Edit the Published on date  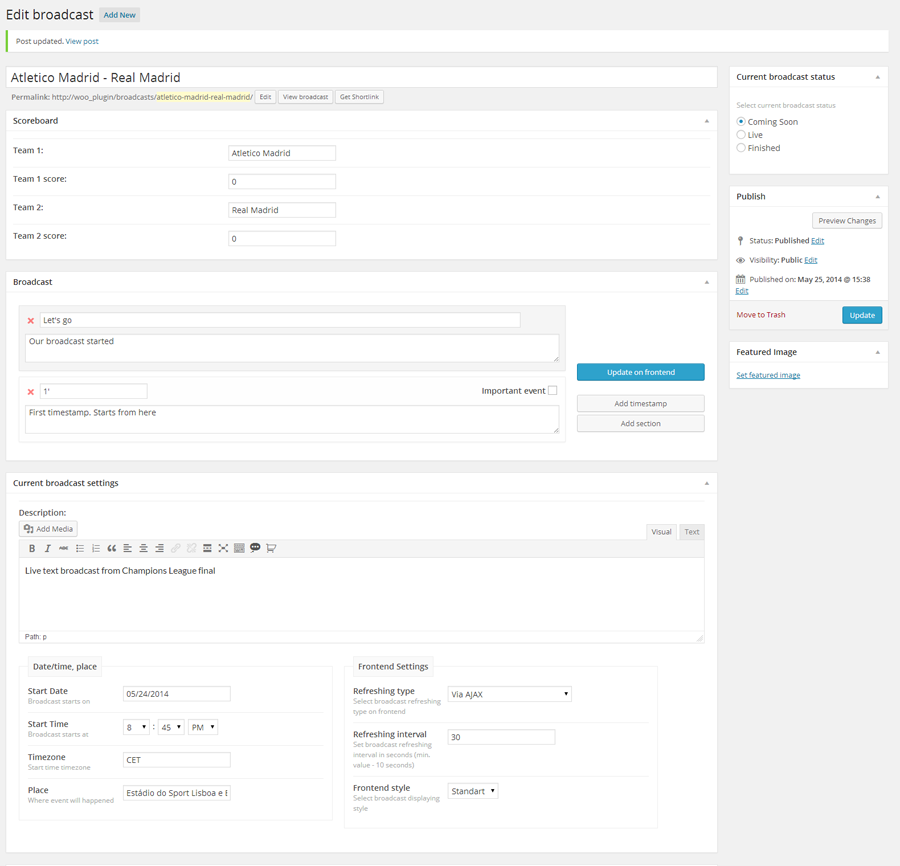tap(742, 291)
